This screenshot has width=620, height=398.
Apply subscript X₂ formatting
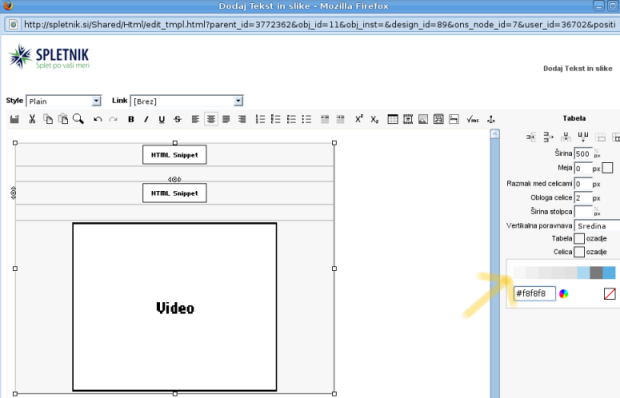tap(374, 119)
